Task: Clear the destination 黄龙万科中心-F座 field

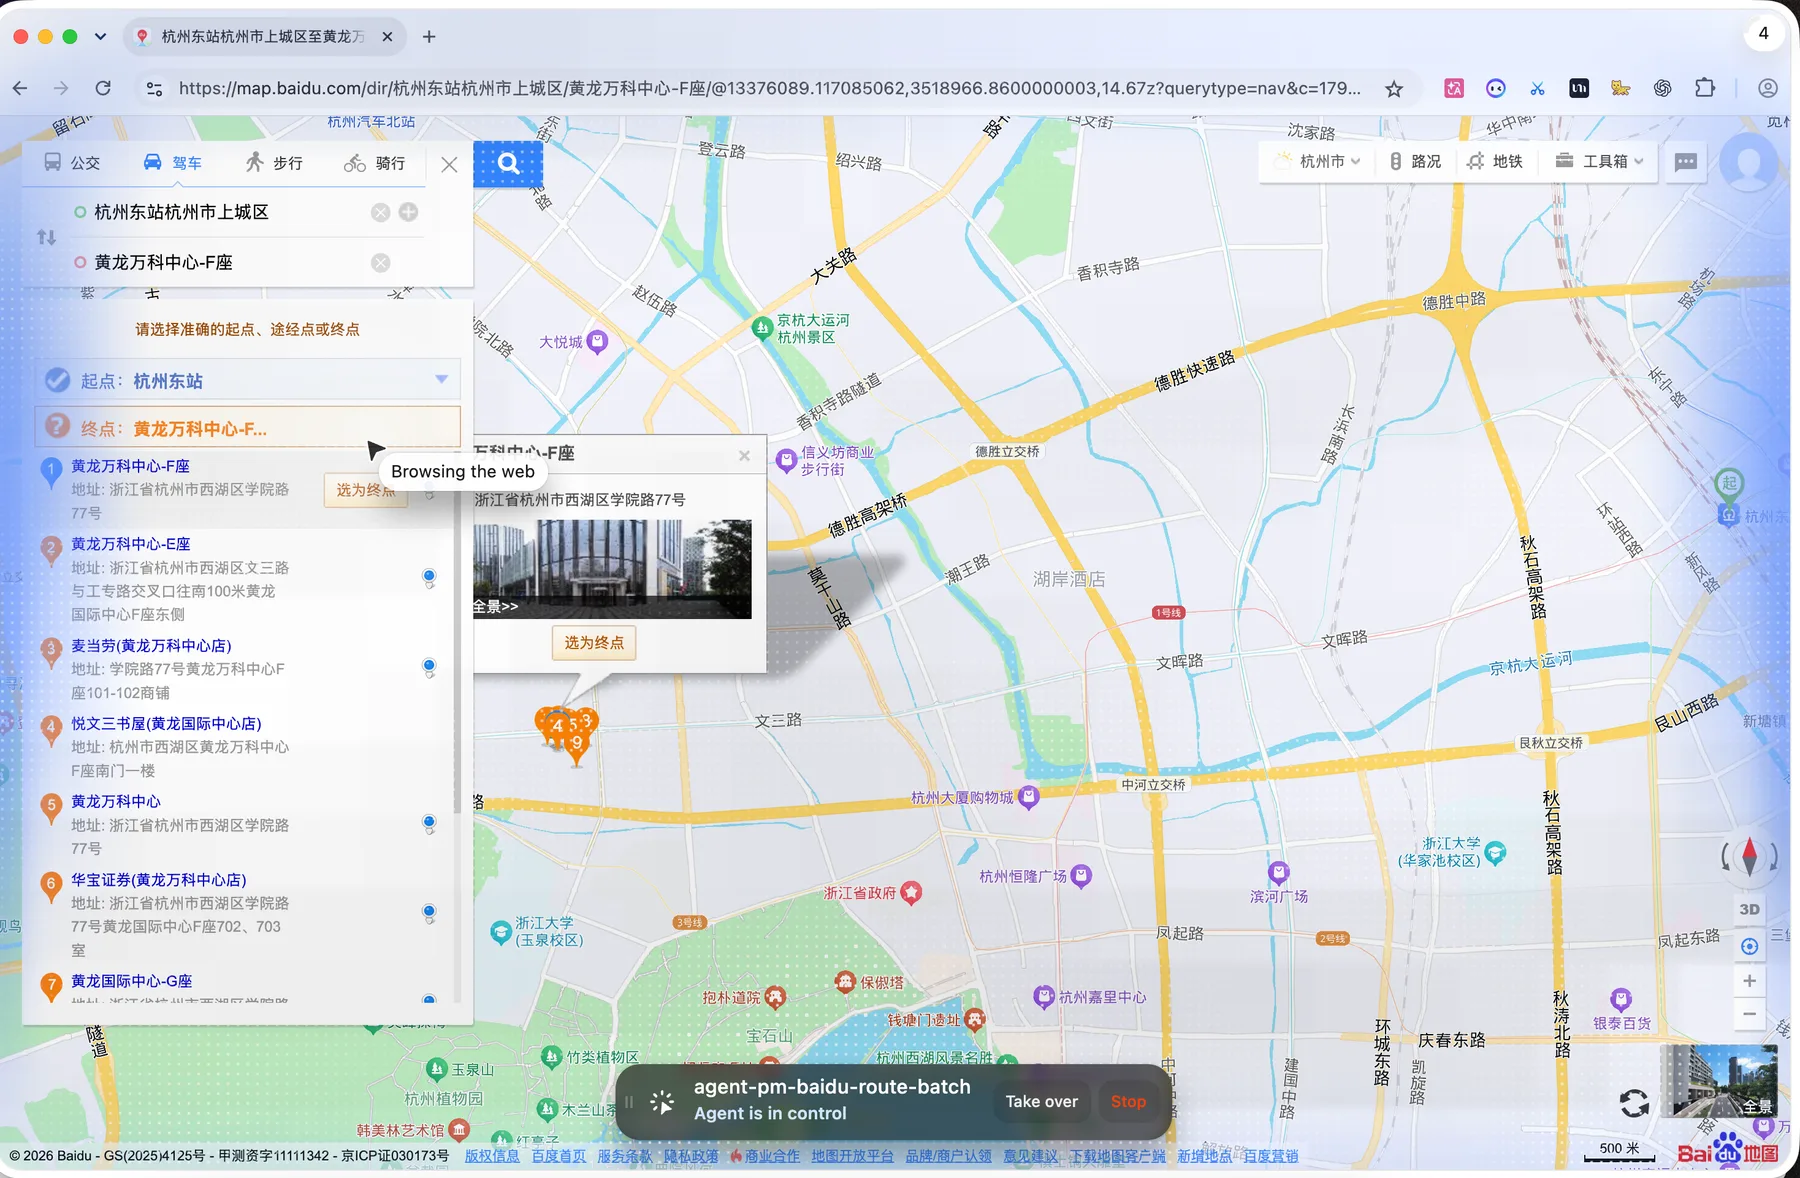Action: [x=381, y=262]
